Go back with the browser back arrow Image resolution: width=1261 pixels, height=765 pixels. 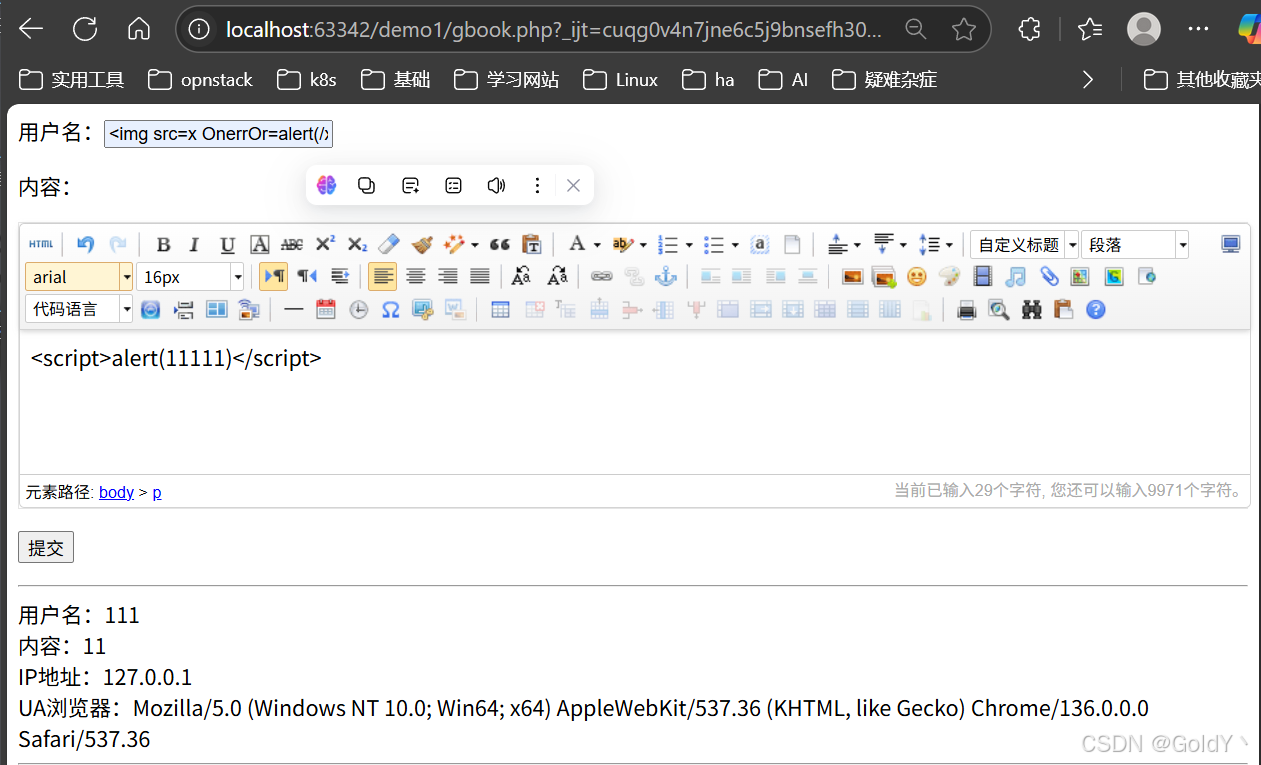(x=31, y=29)
